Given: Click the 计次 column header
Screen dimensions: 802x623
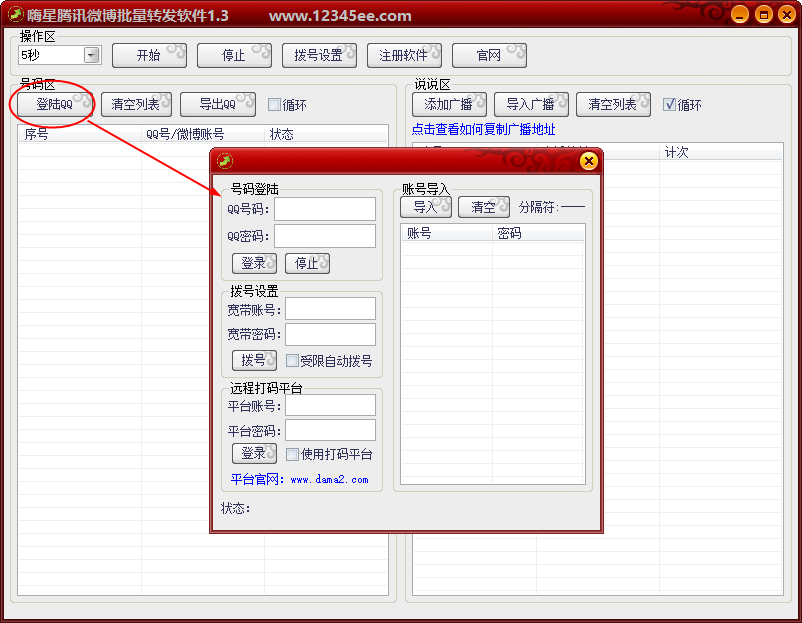Looking at the screenshot, I should coord(720,152).
